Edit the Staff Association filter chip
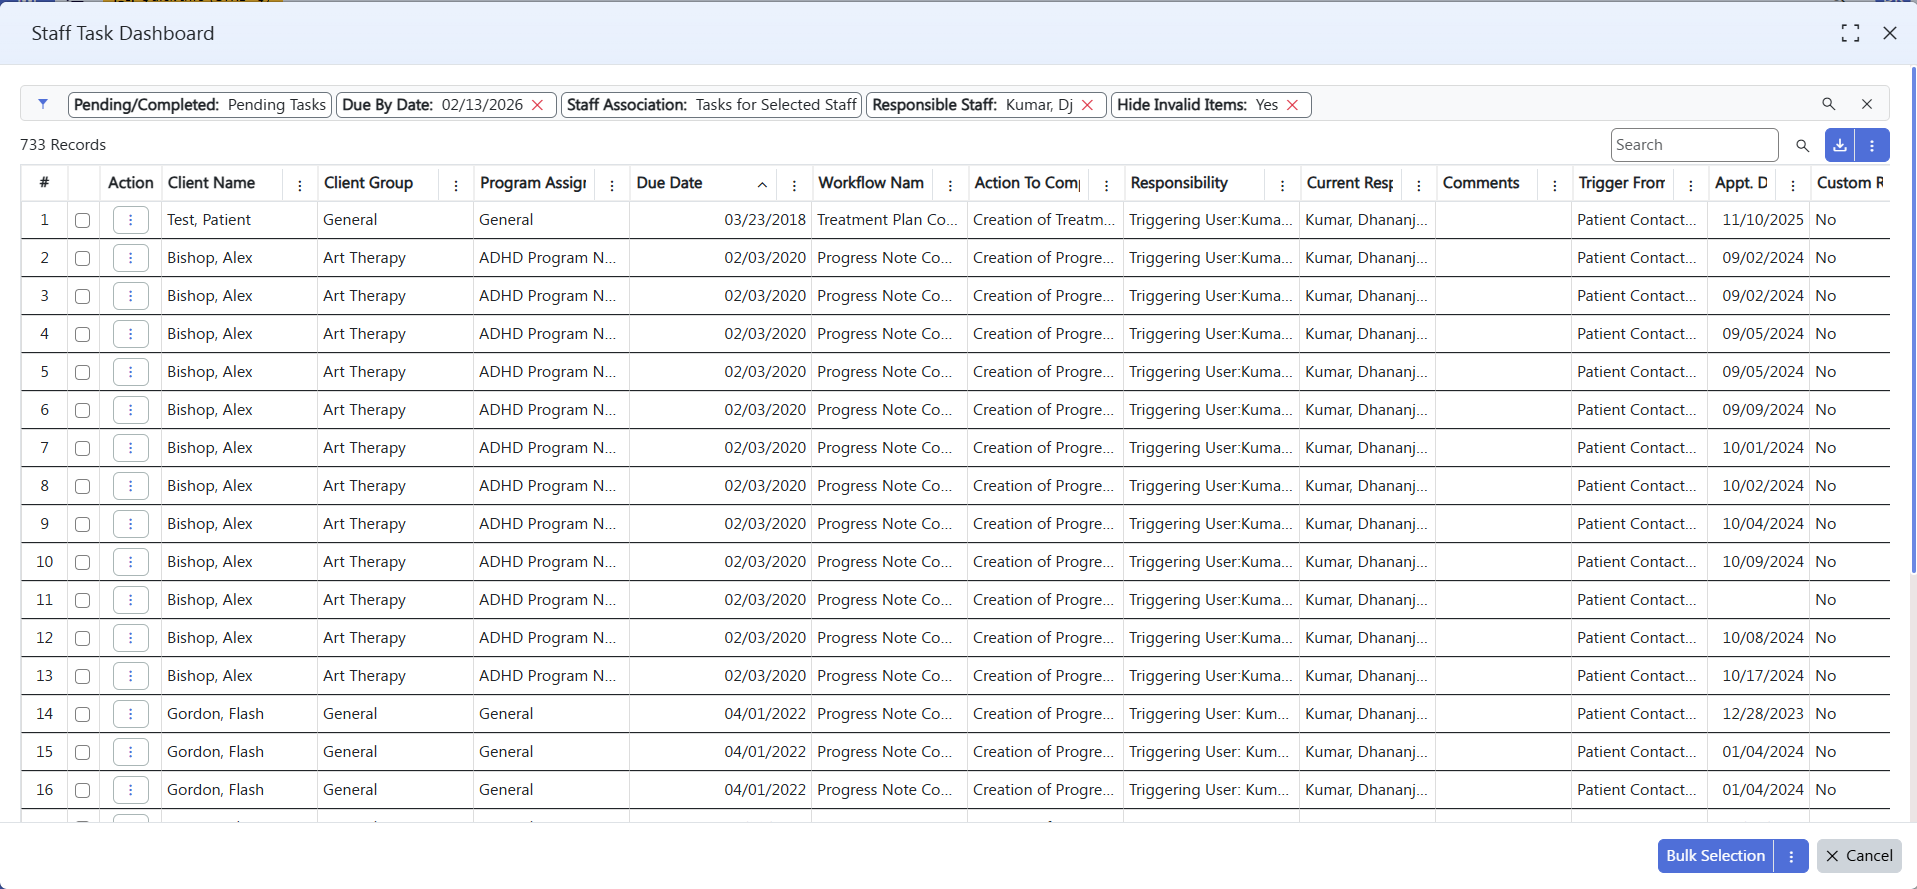Viewport: 1917px width, 889px height. point(711,105)
